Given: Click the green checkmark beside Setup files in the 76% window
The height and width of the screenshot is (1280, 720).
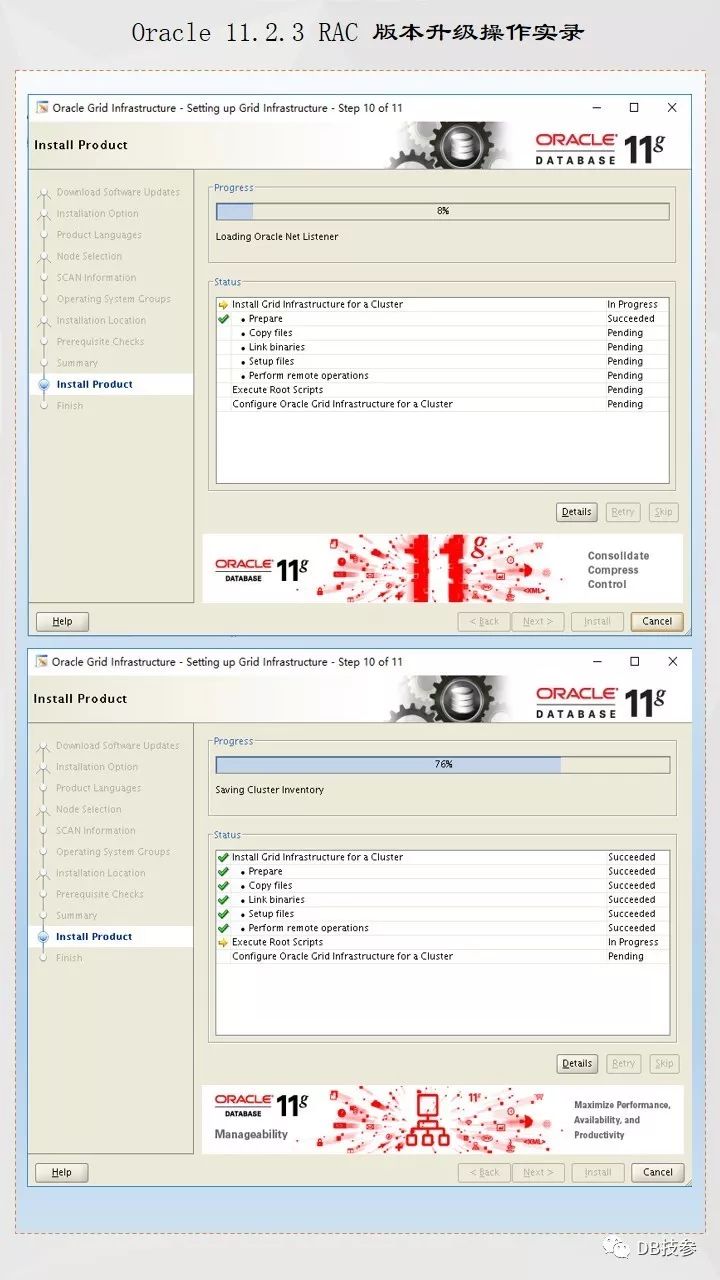Looking at the screenshot, I should [x=223, y=914].
